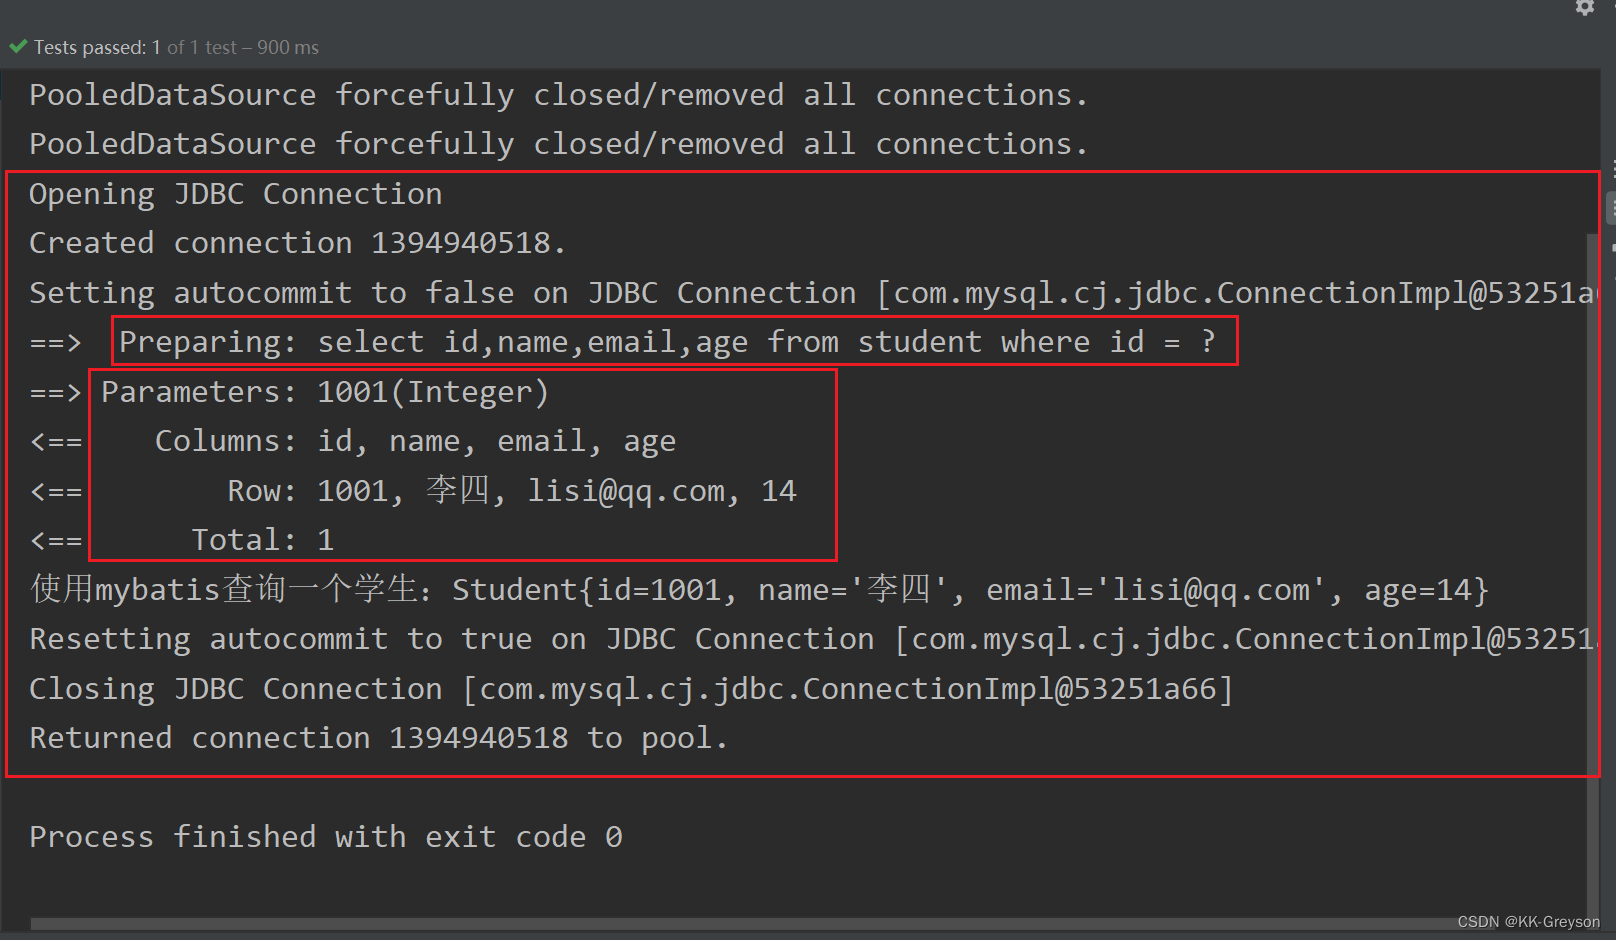
Task: Click the 'Setting autocommit to false' log line
Action: click(812, 293)
